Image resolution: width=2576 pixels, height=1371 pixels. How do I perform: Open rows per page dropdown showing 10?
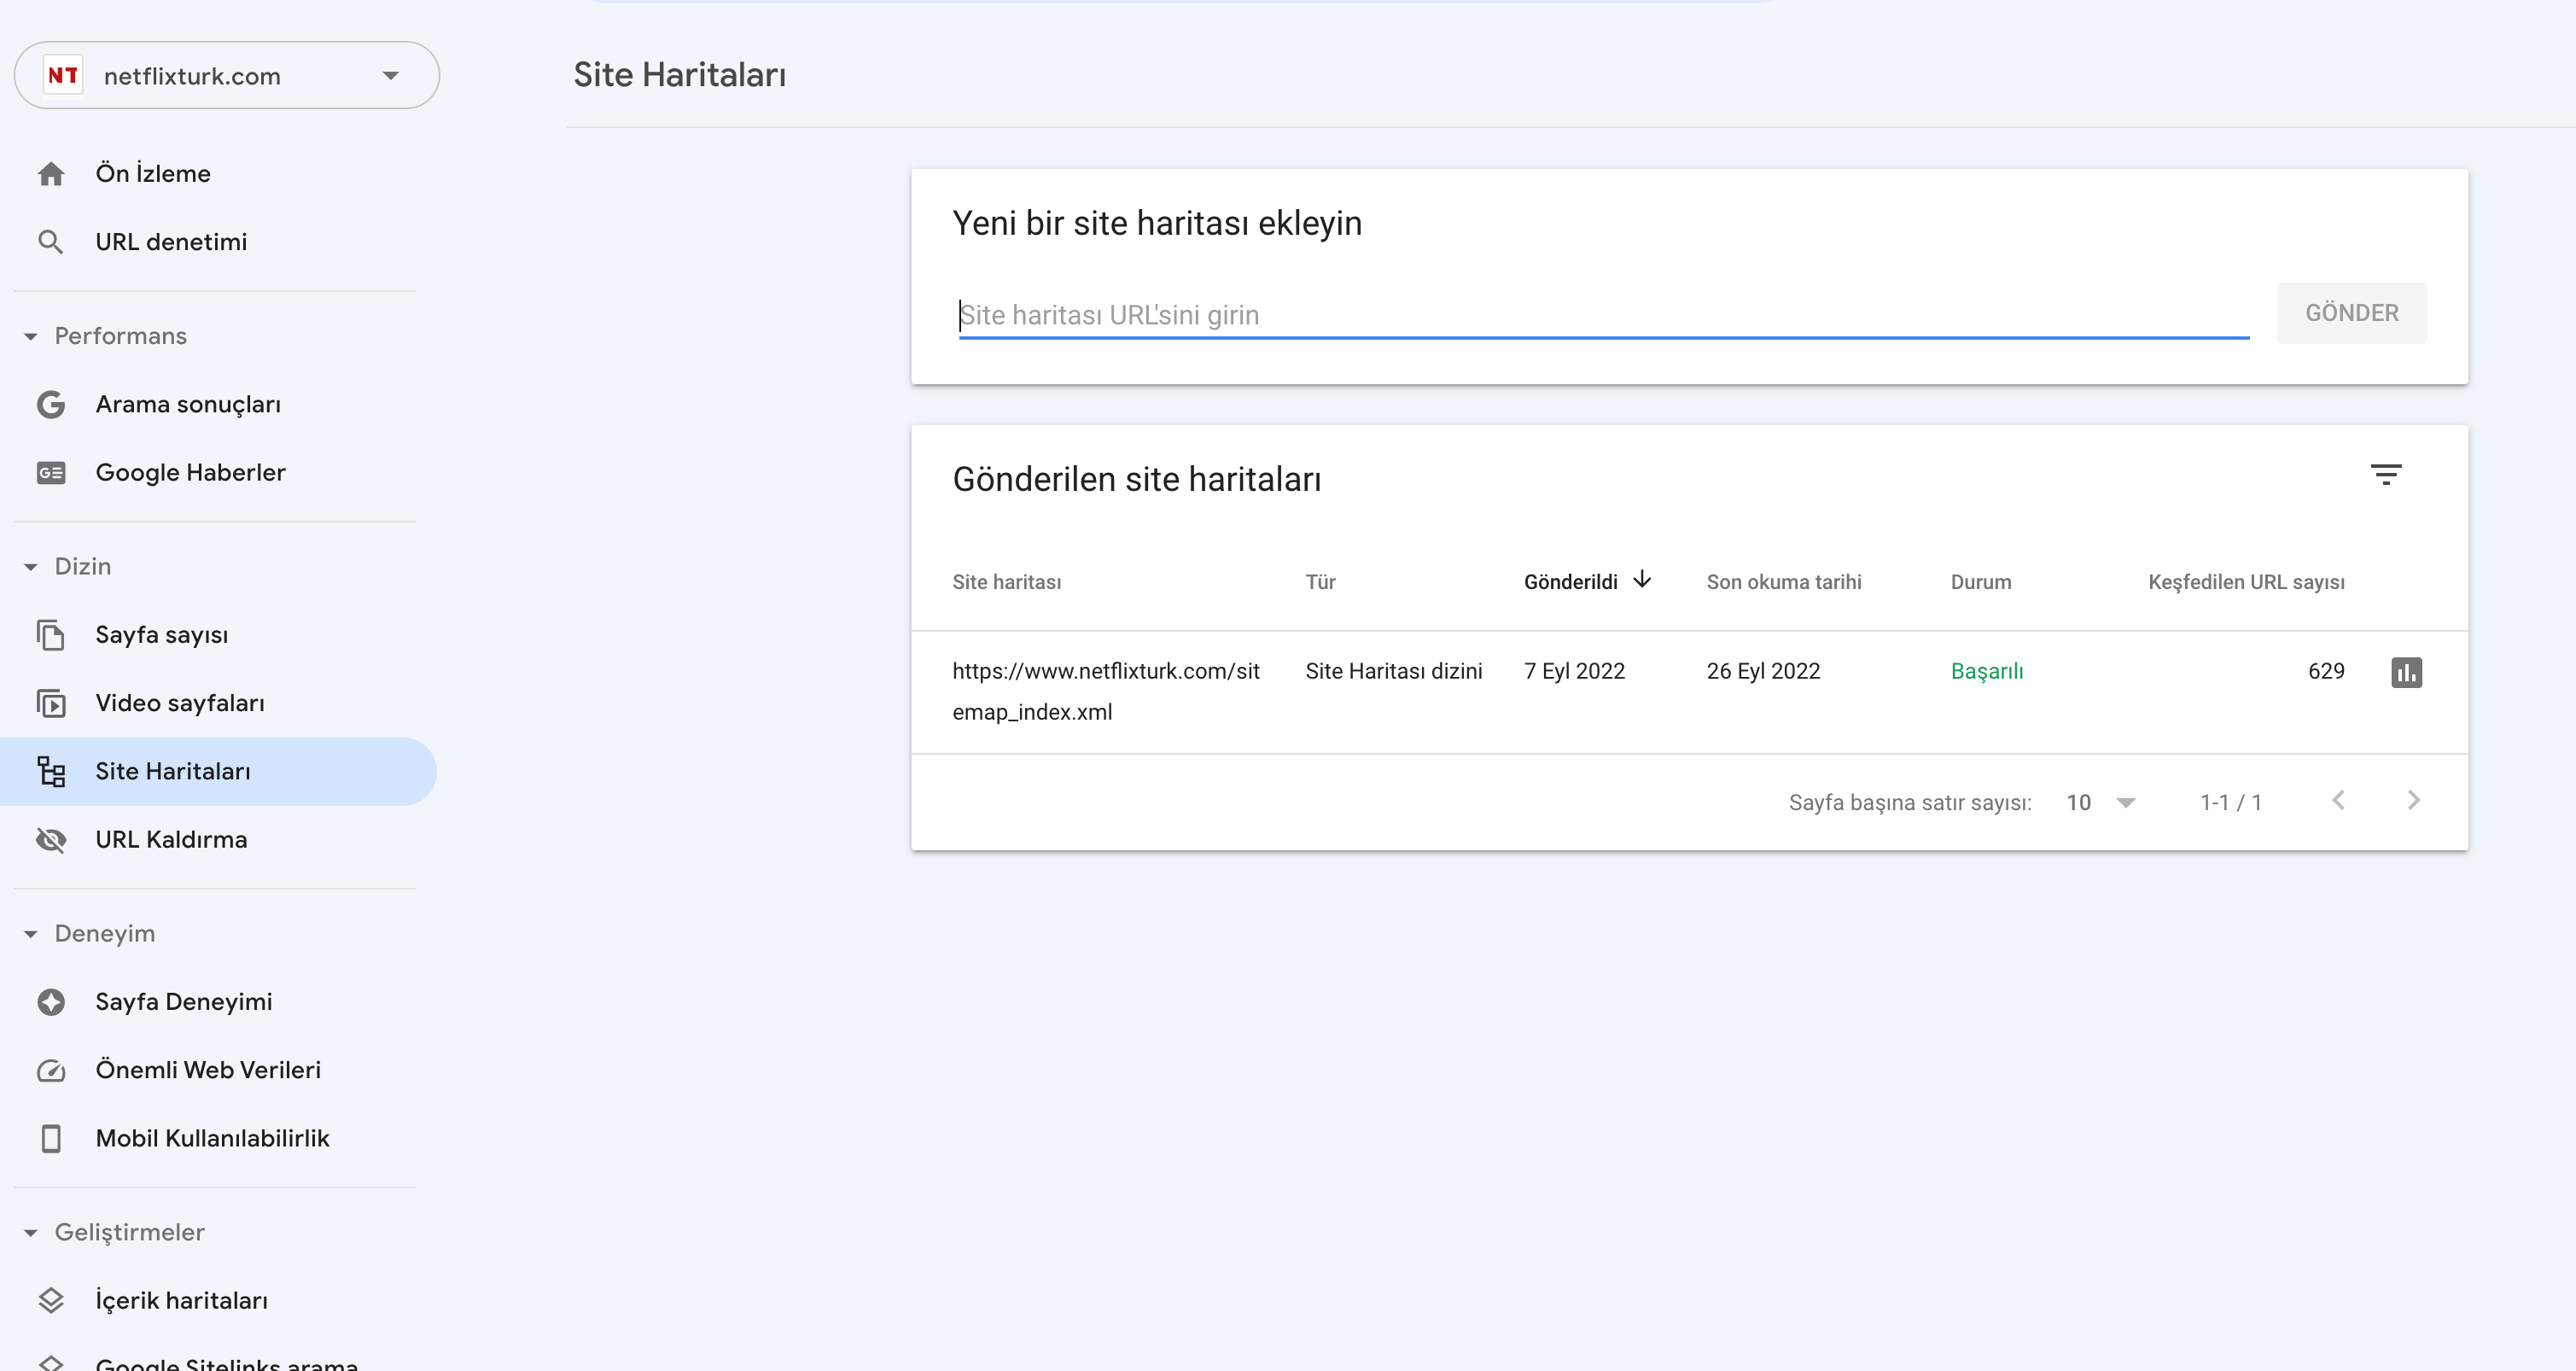pos(2100,802)
